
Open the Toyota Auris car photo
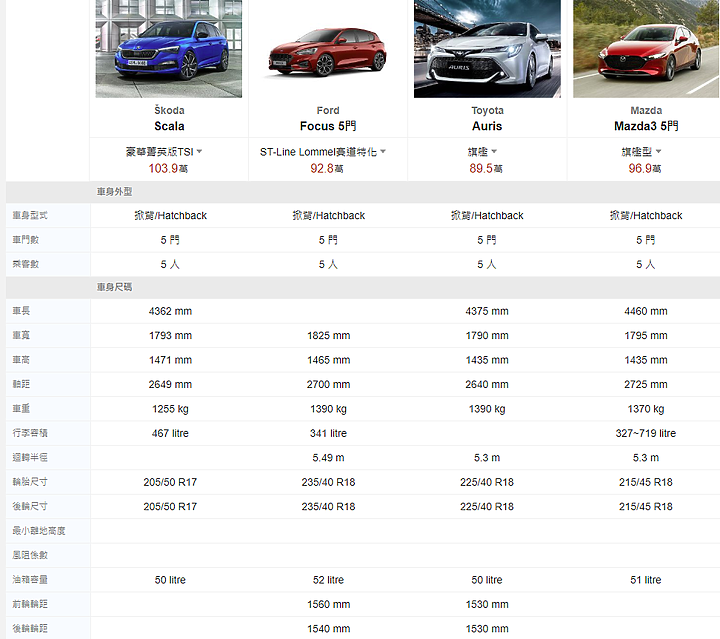click(487, 49)
